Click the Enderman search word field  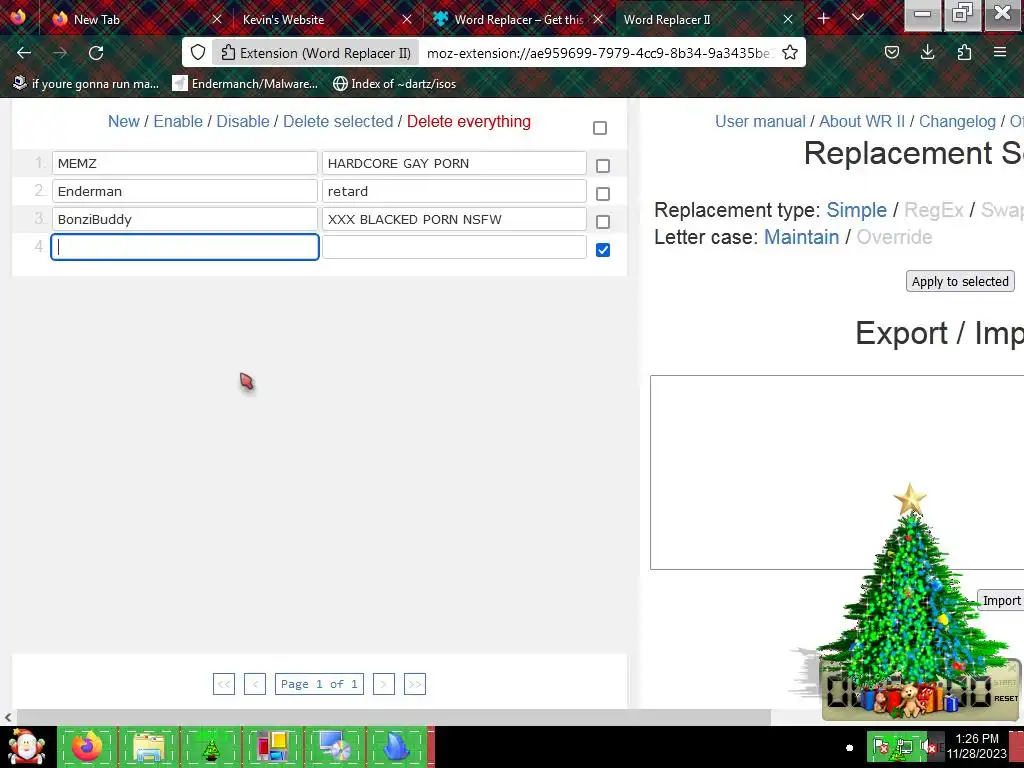(185, 191)
